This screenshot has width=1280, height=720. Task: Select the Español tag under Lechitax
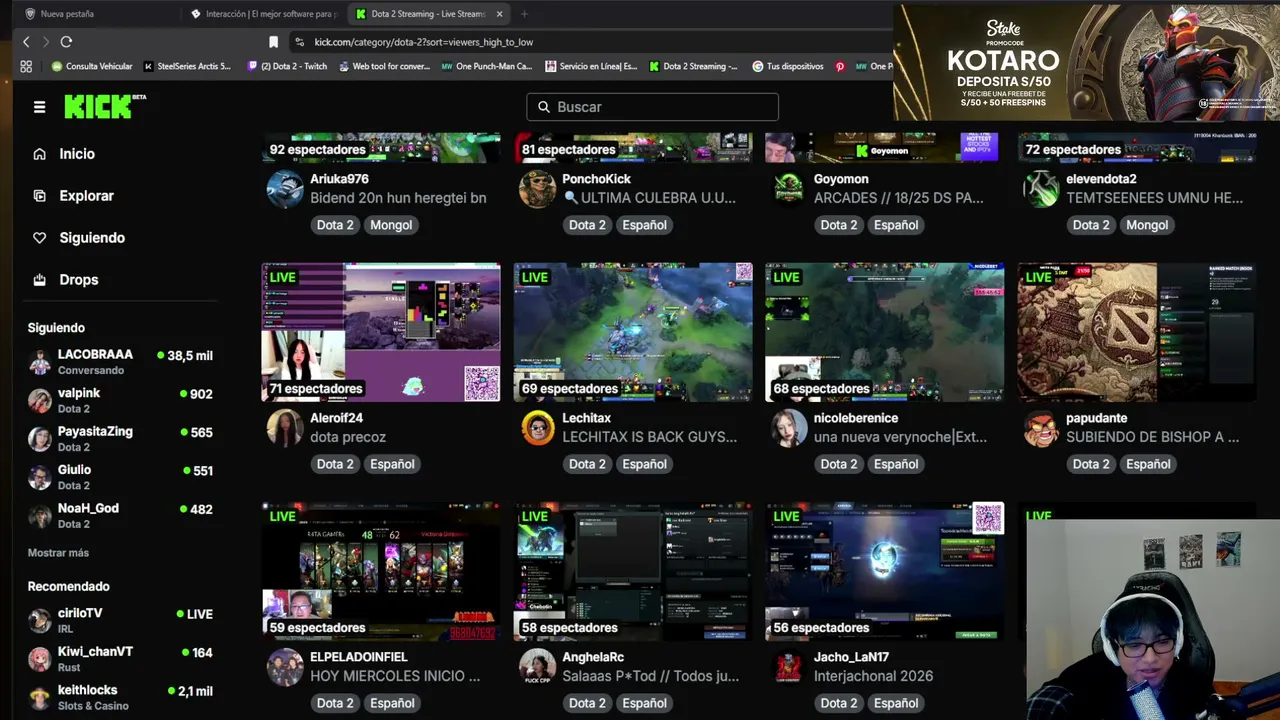click(644, 464)
